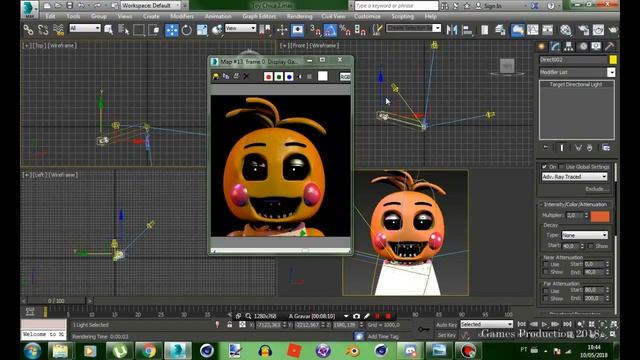Toggle the selection lock icon in status bar
640x360 pixels.
pyautogui.click(x=230, y=324)
